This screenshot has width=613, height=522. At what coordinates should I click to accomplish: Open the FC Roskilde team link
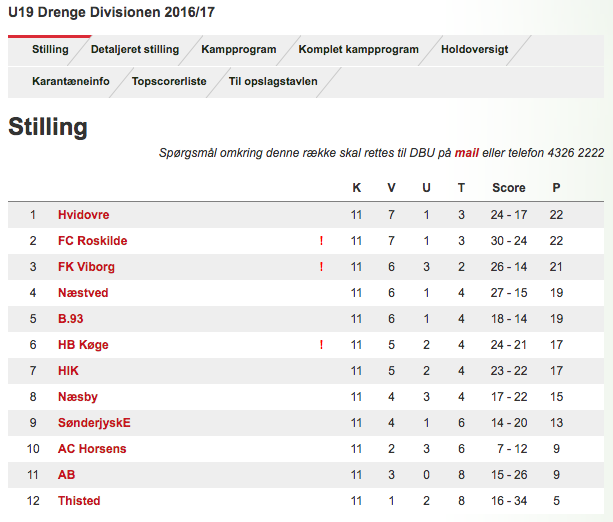[x=93, y=241]
